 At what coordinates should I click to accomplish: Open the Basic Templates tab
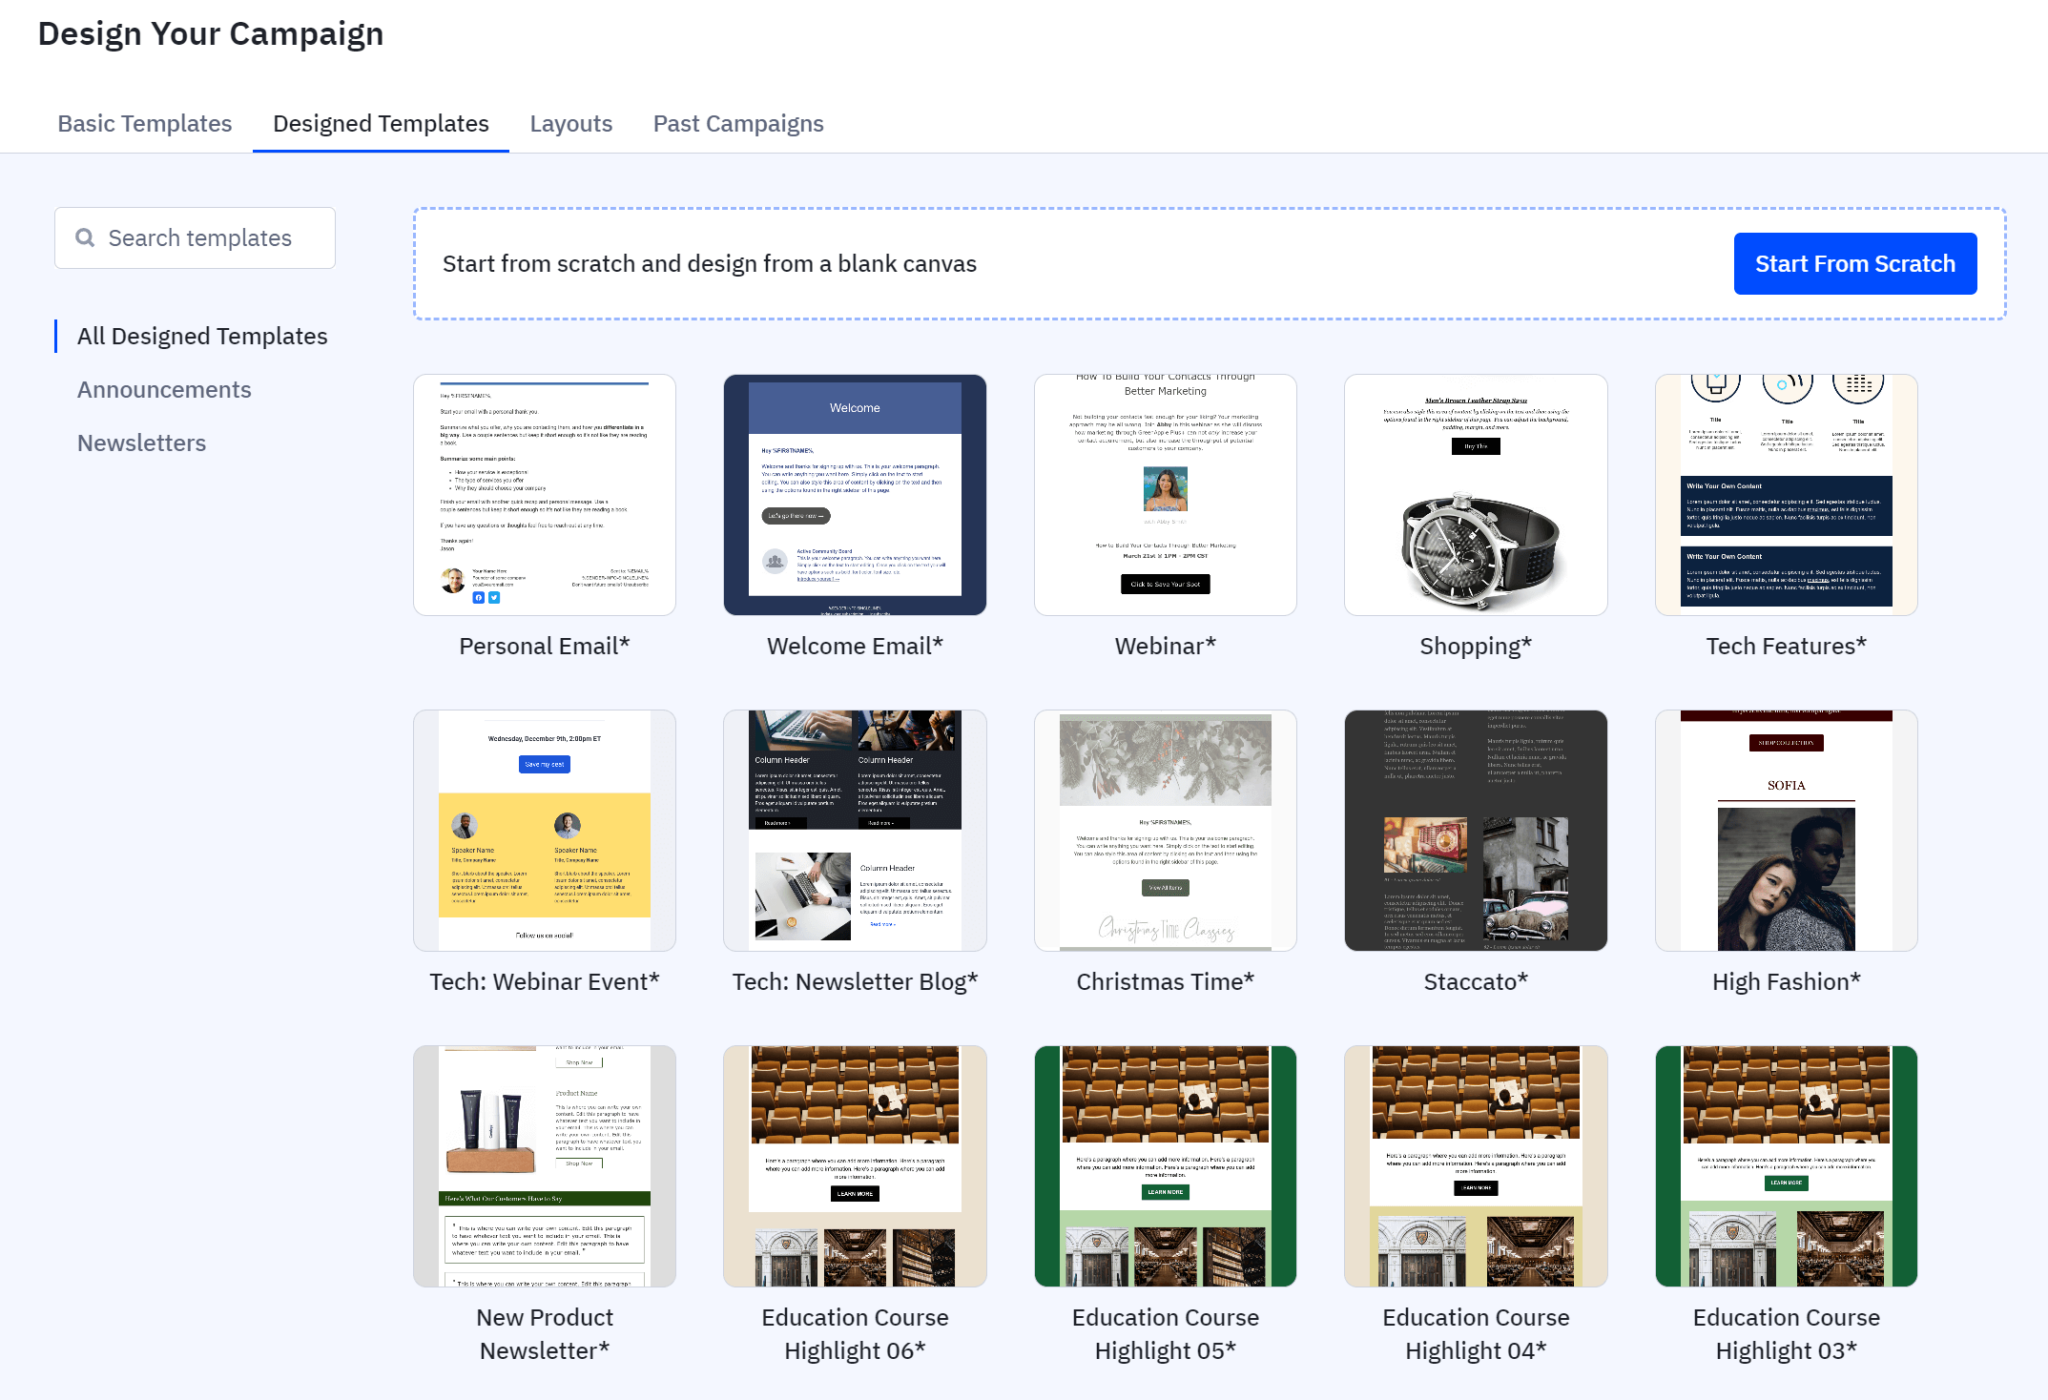(x=145, y=124)
